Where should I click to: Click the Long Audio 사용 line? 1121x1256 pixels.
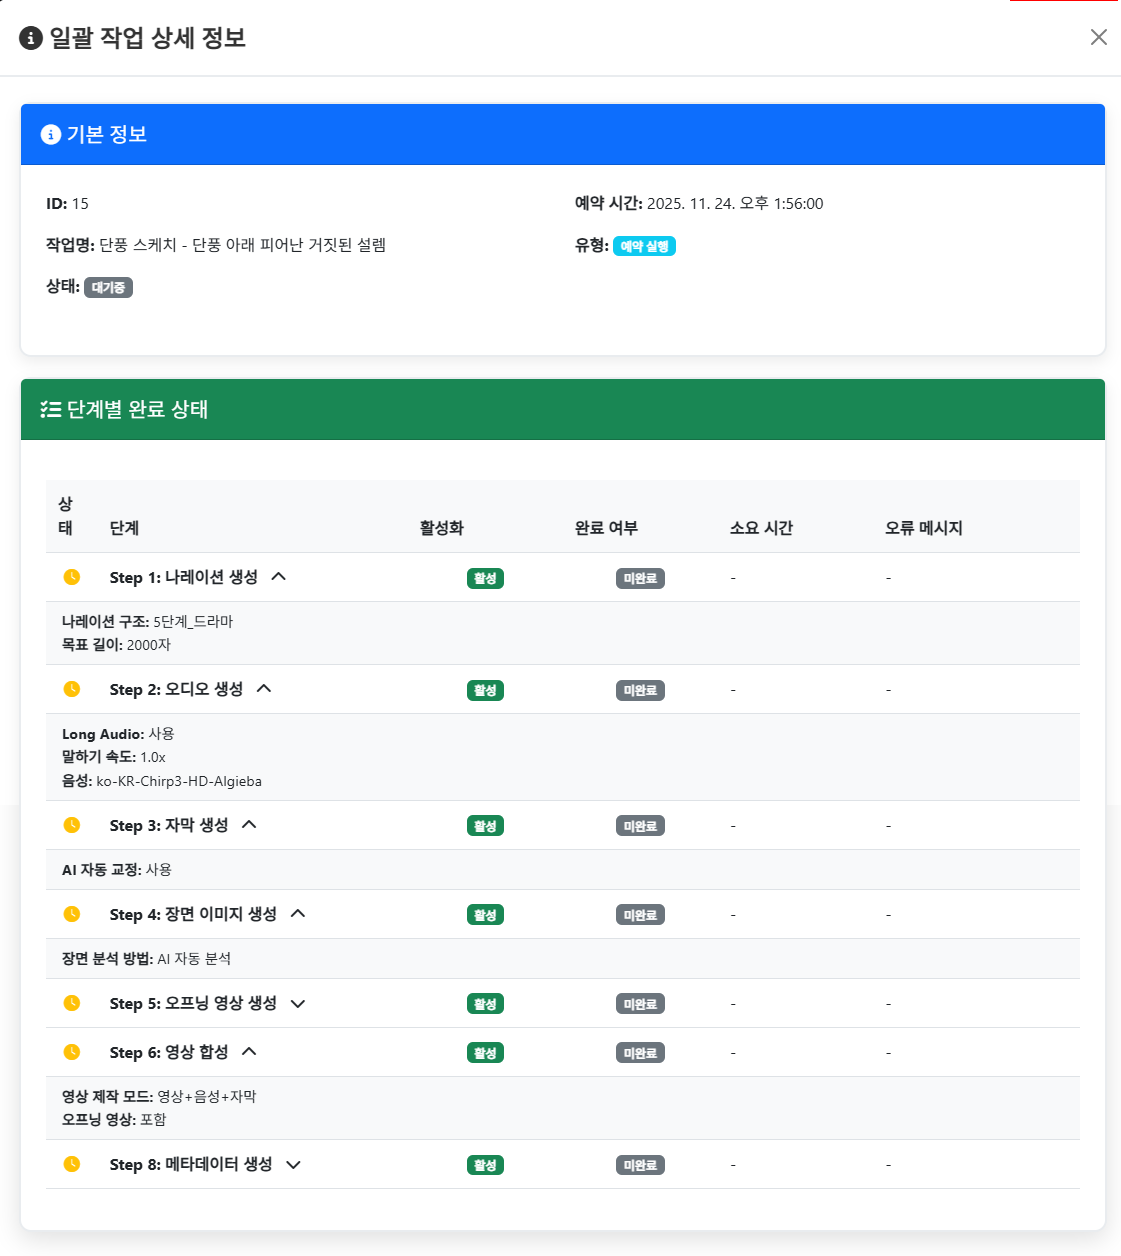118,733
